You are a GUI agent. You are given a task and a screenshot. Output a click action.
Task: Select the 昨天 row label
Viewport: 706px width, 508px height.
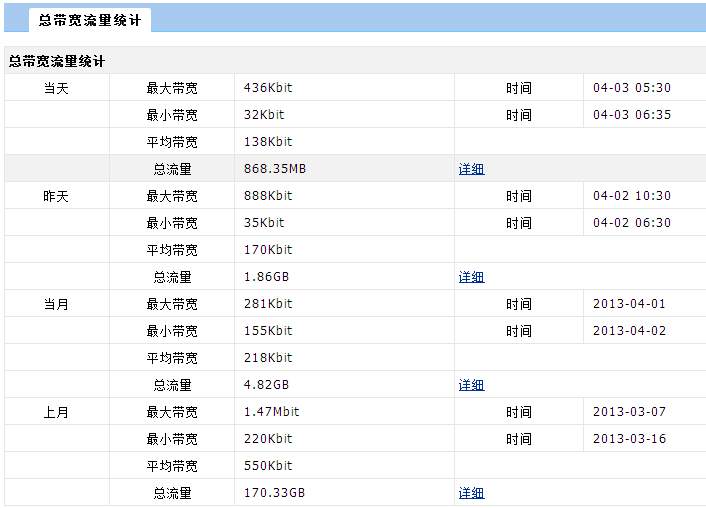click(x=56, y=196)
